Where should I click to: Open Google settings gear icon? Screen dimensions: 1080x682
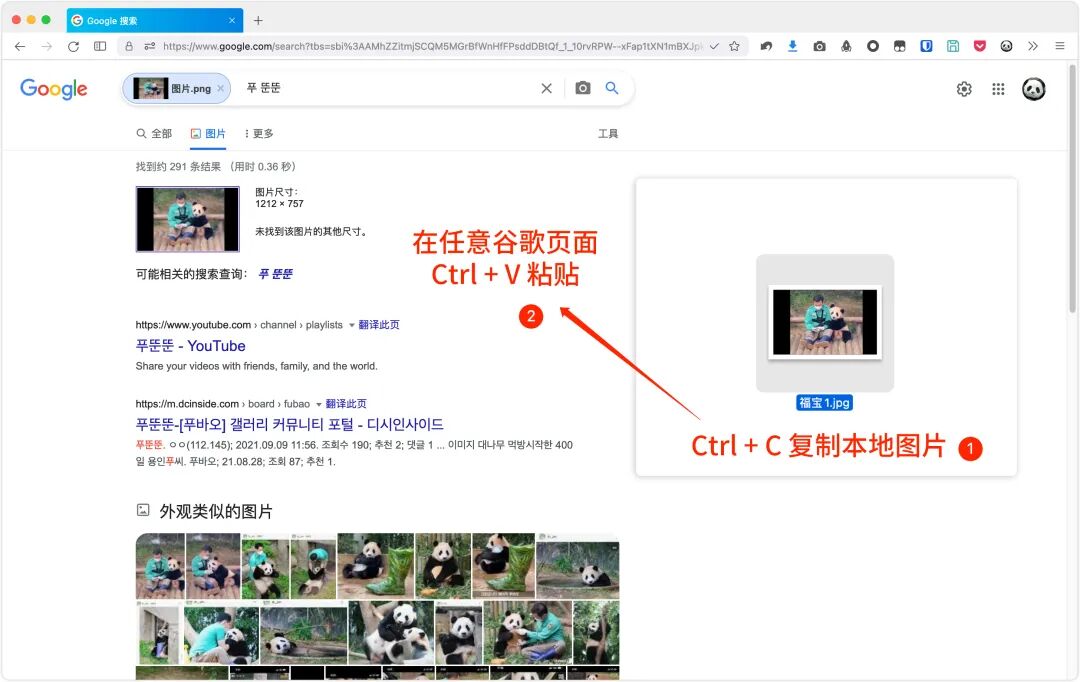964,89
